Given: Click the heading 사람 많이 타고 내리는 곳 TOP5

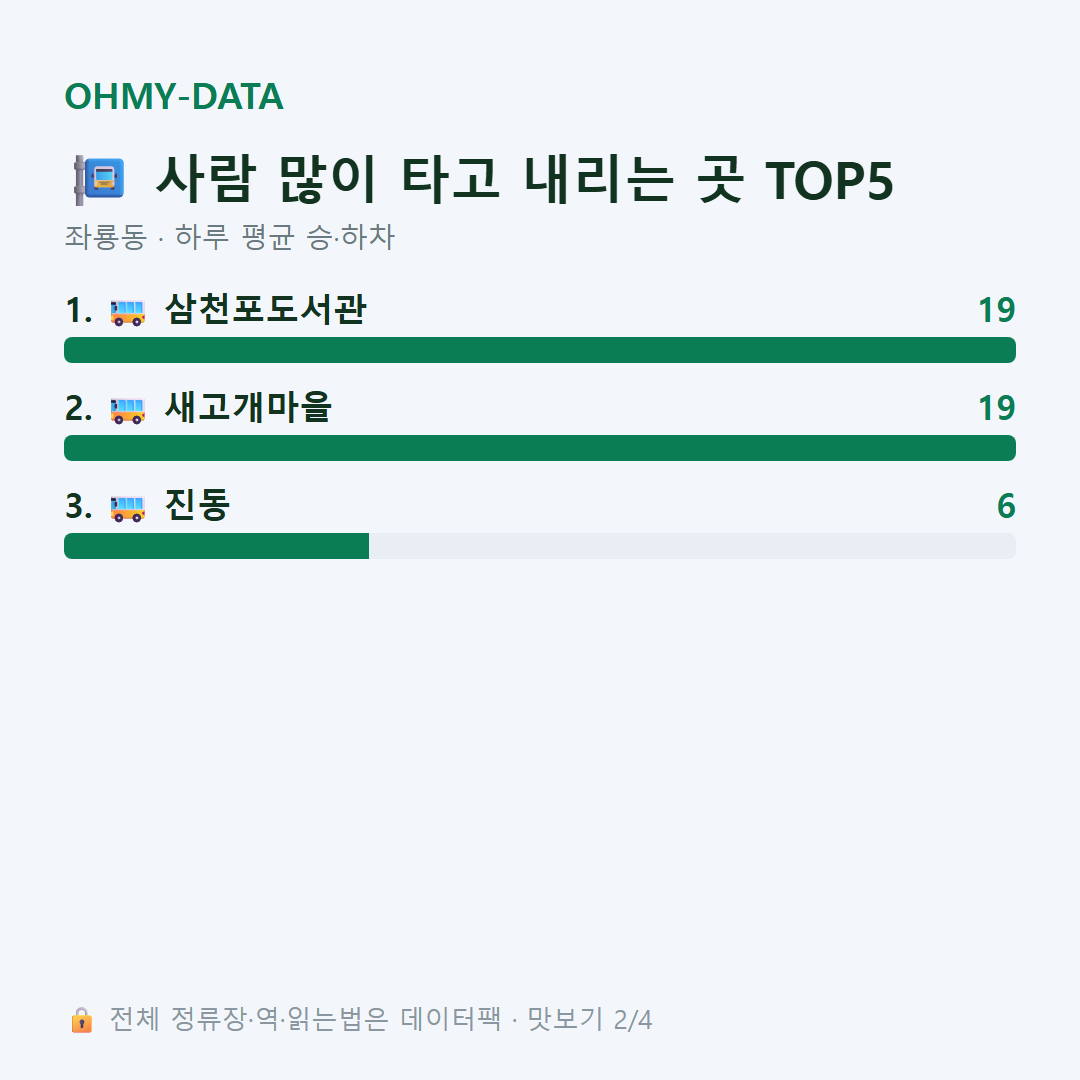Looking at the screenshot, I should click(x=525, y=180).
